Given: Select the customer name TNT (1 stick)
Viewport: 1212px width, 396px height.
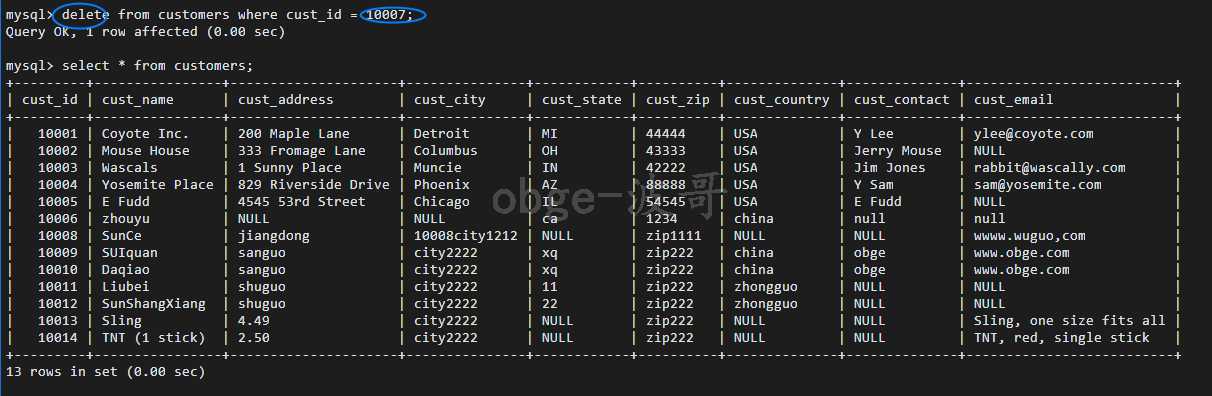Looking at the screenshot, I should point(154,338).
